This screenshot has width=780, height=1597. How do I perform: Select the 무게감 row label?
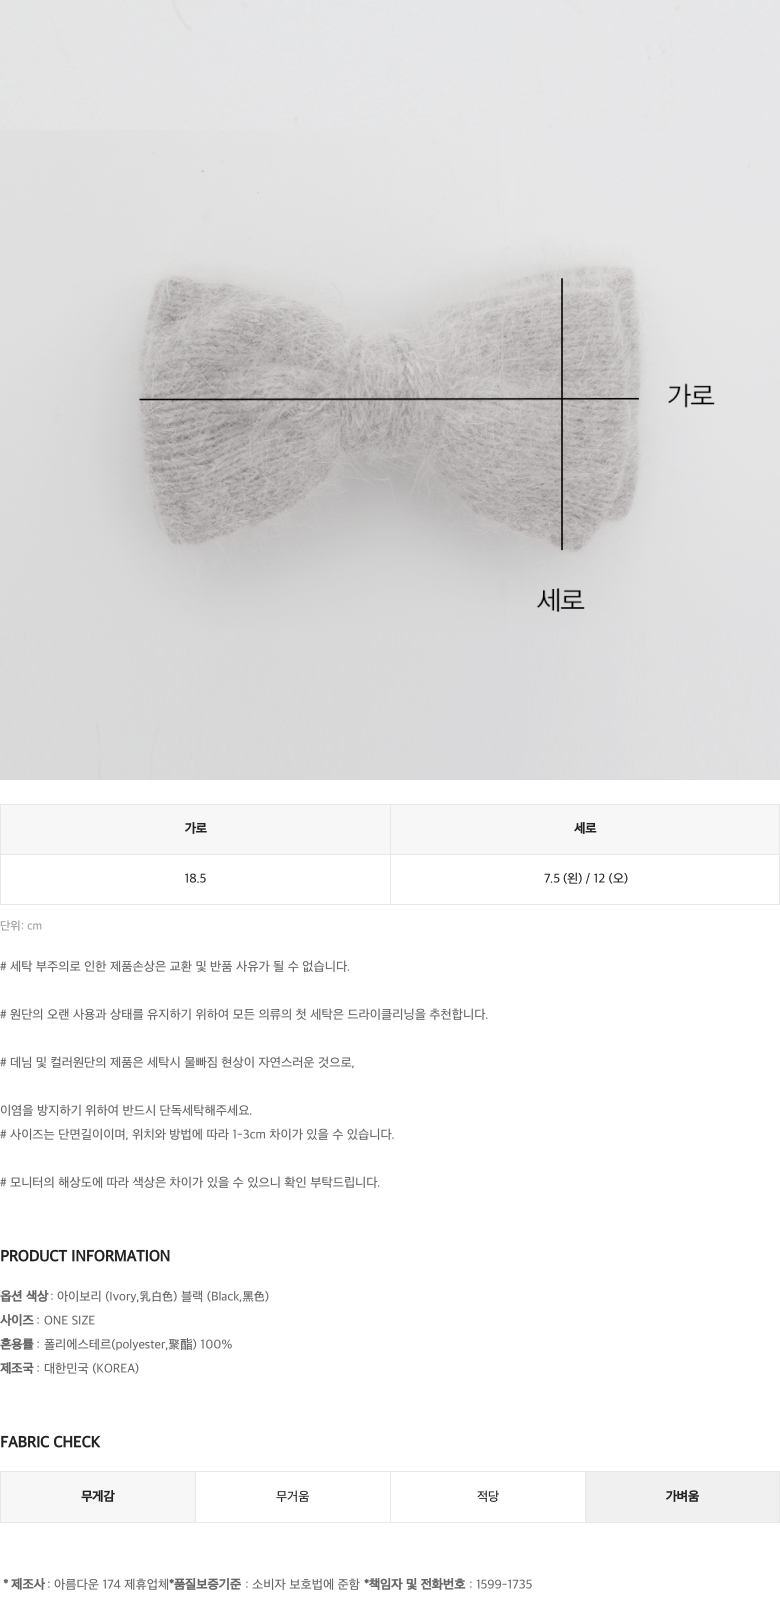tap(98, 1497)
